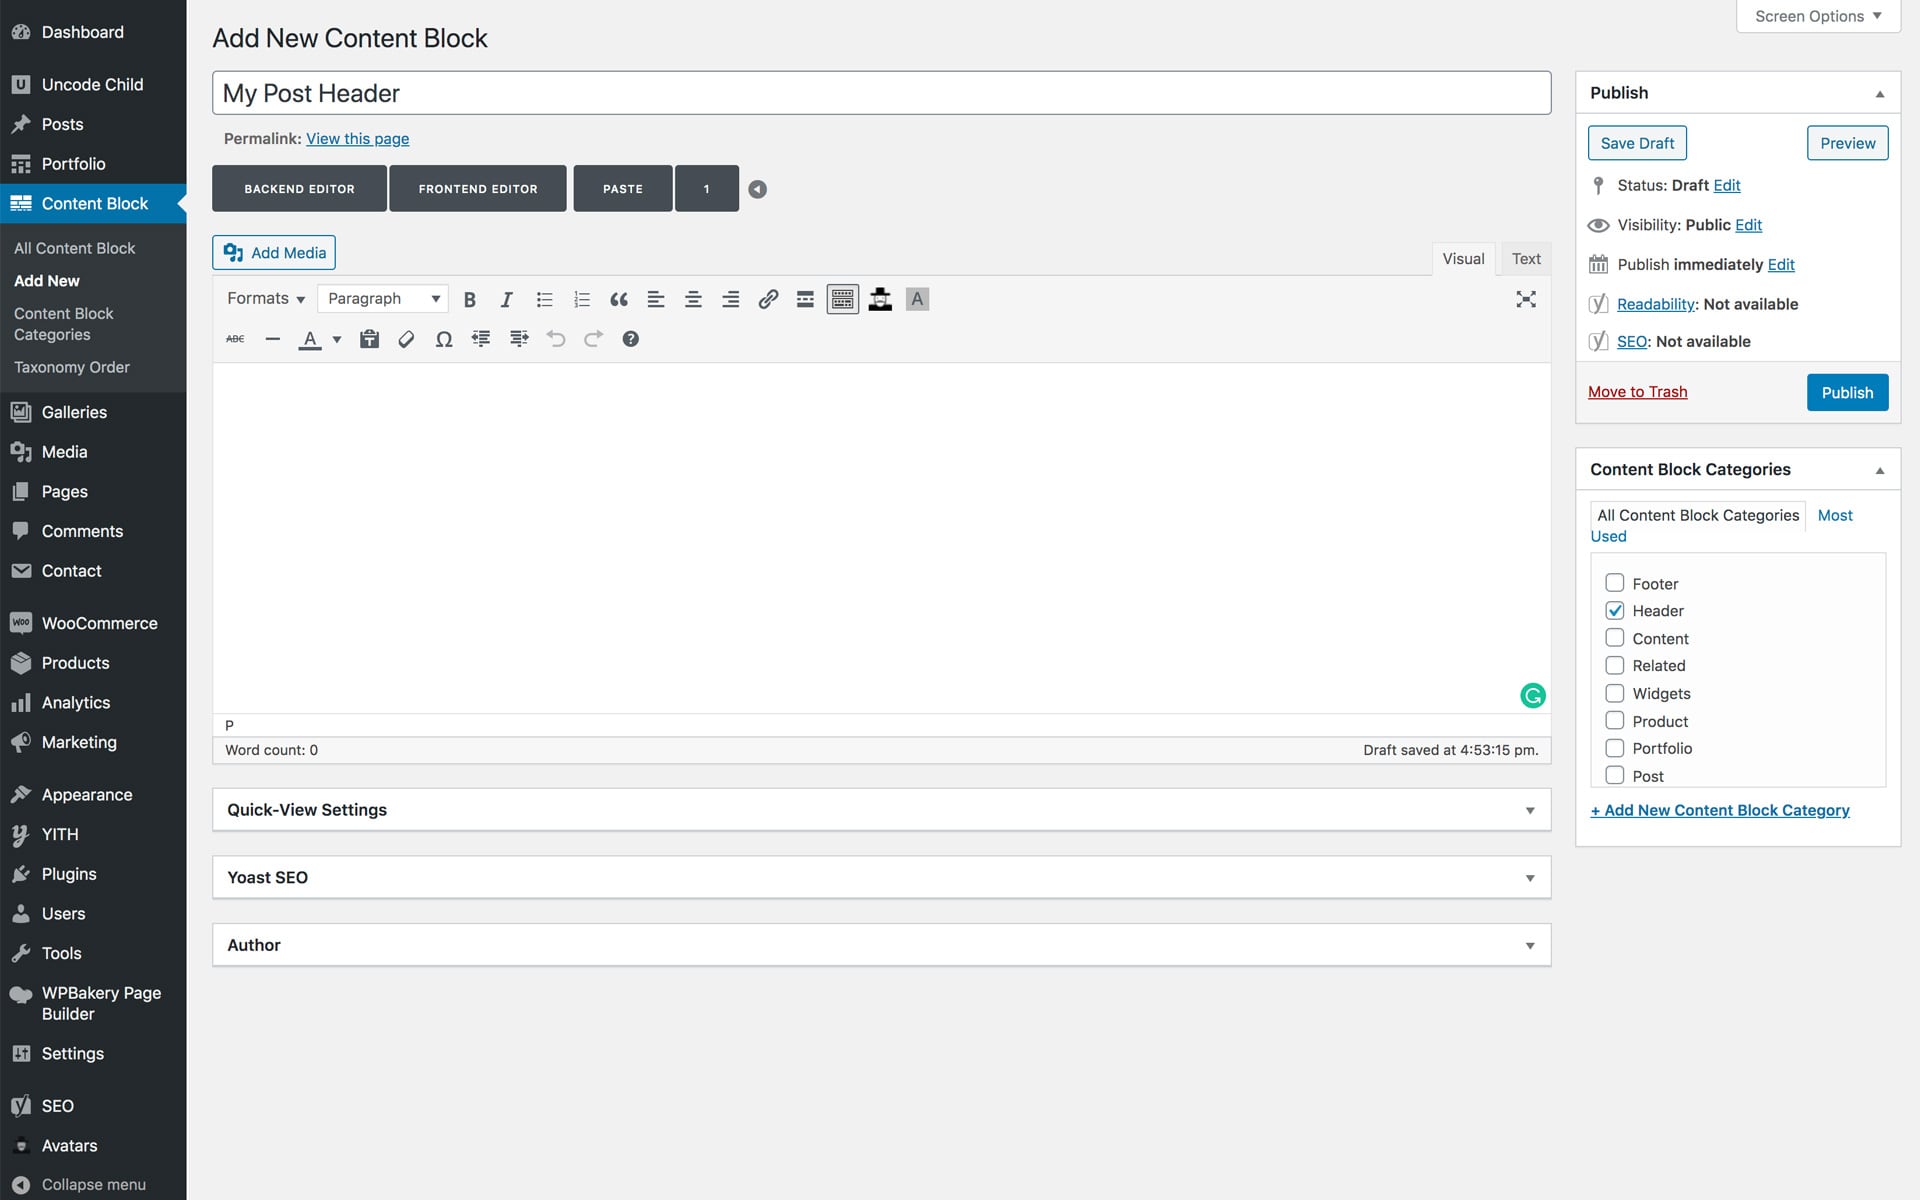
Task: Insert a special character (omega)
Action: 444,339
